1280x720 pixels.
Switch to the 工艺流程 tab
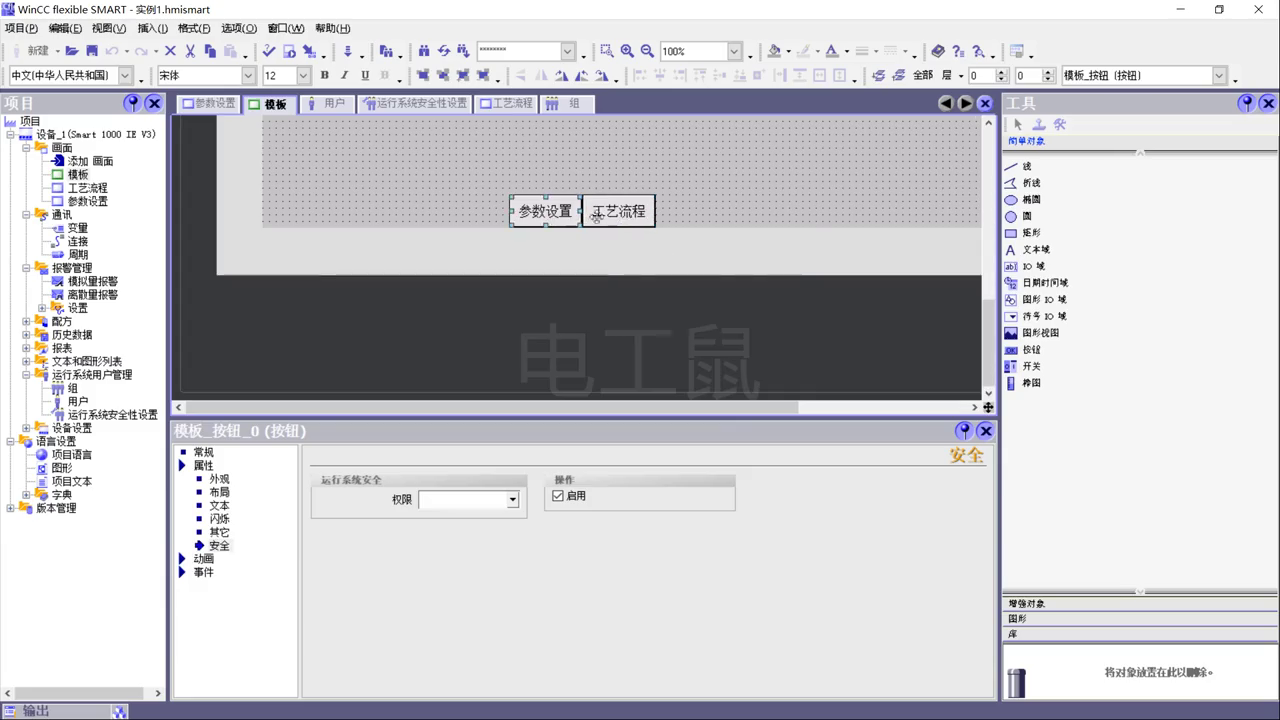tap(506, 103)
